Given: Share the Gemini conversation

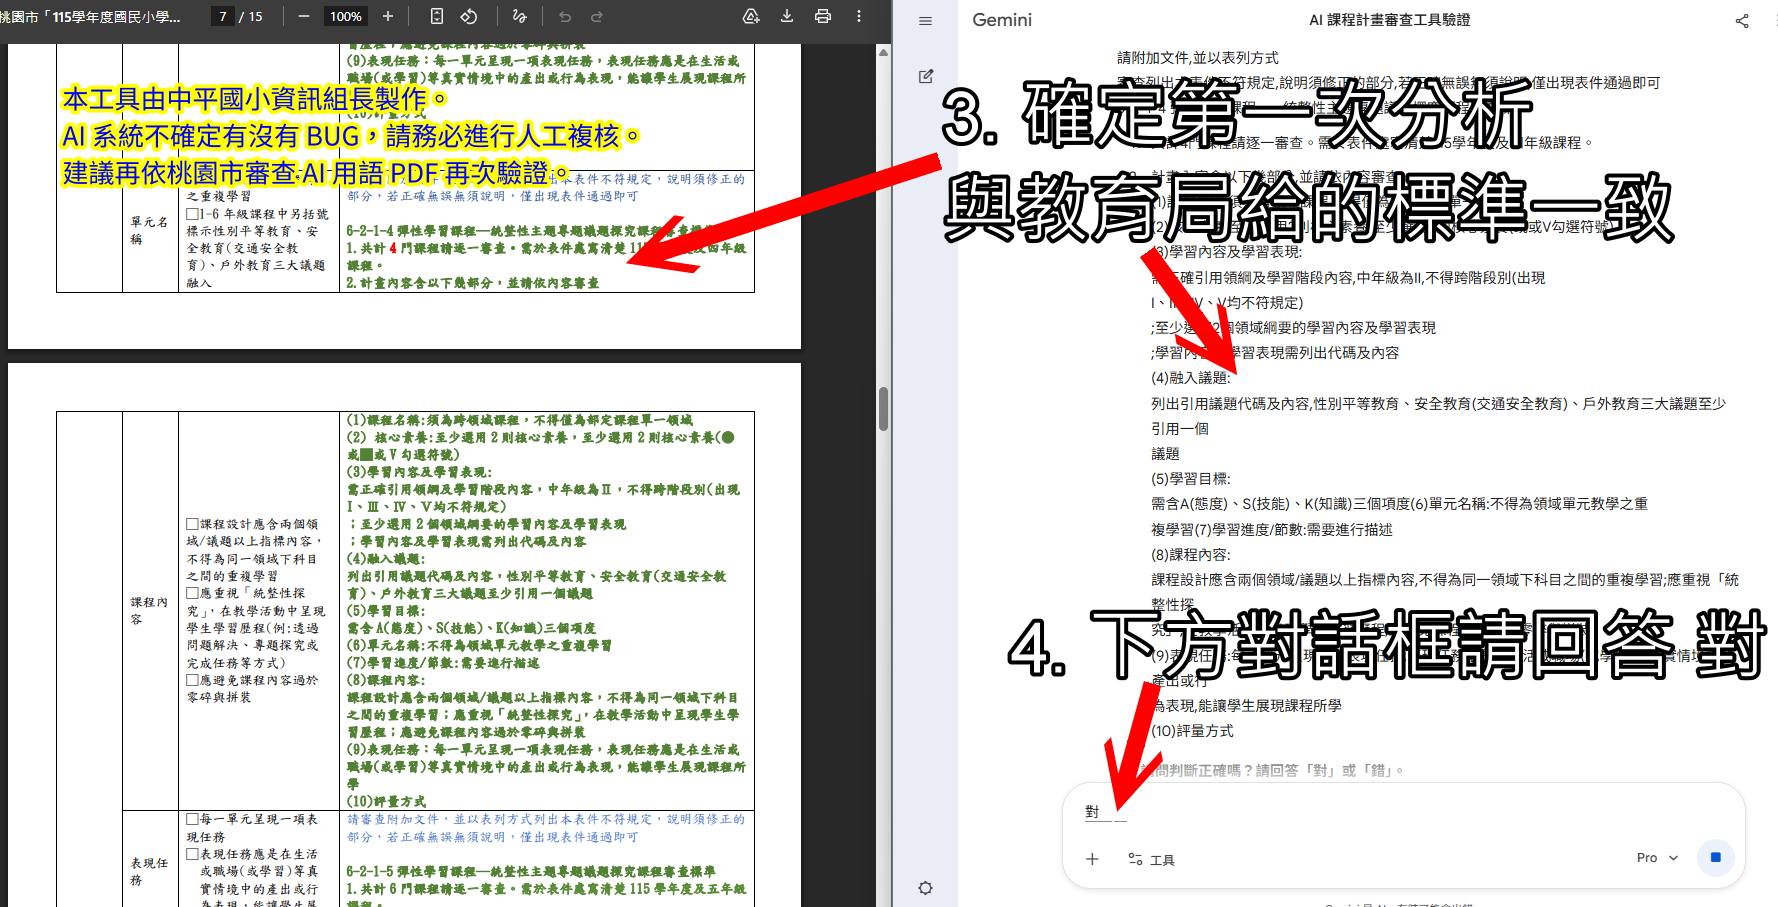Looking at the screenshot, I should (1742, 21).
